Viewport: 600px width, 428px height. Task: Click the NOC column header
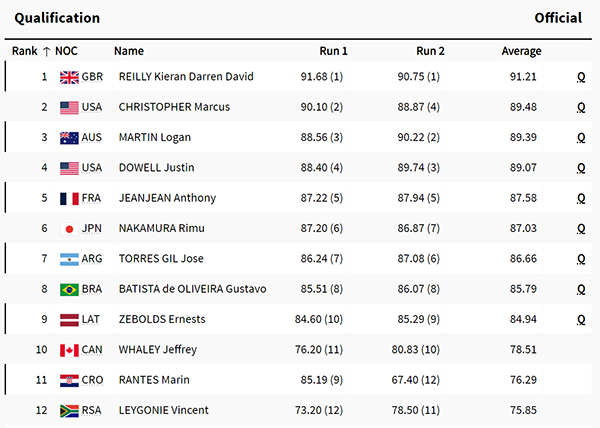(66, 51)
